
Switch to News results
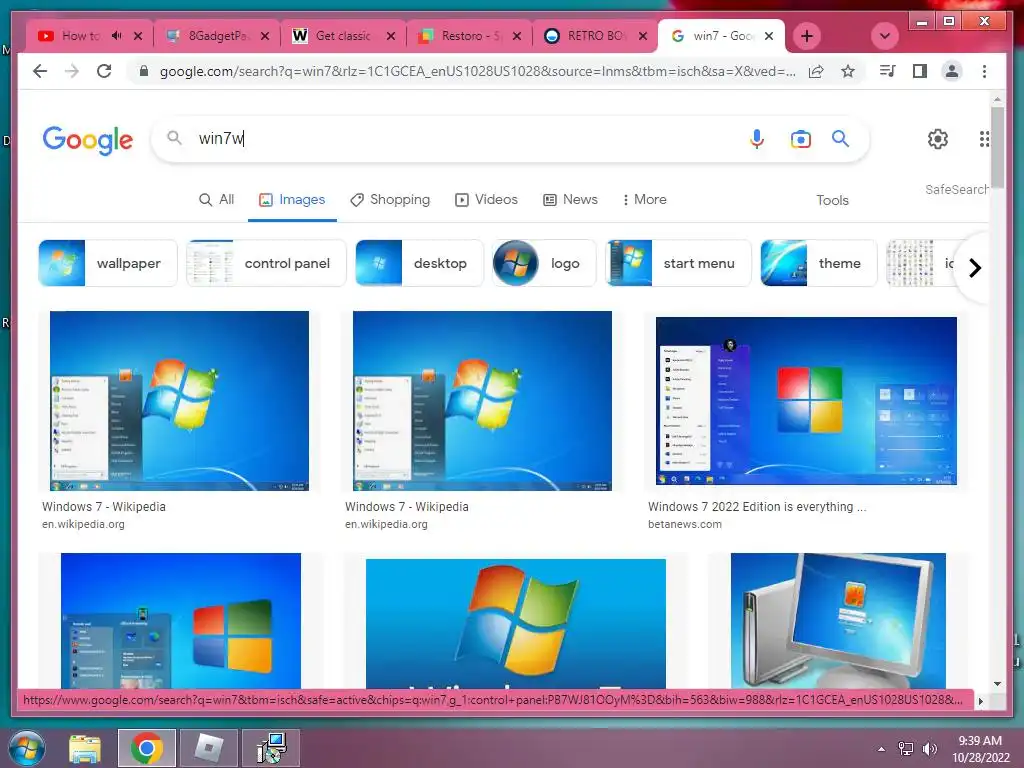point(570,199)
